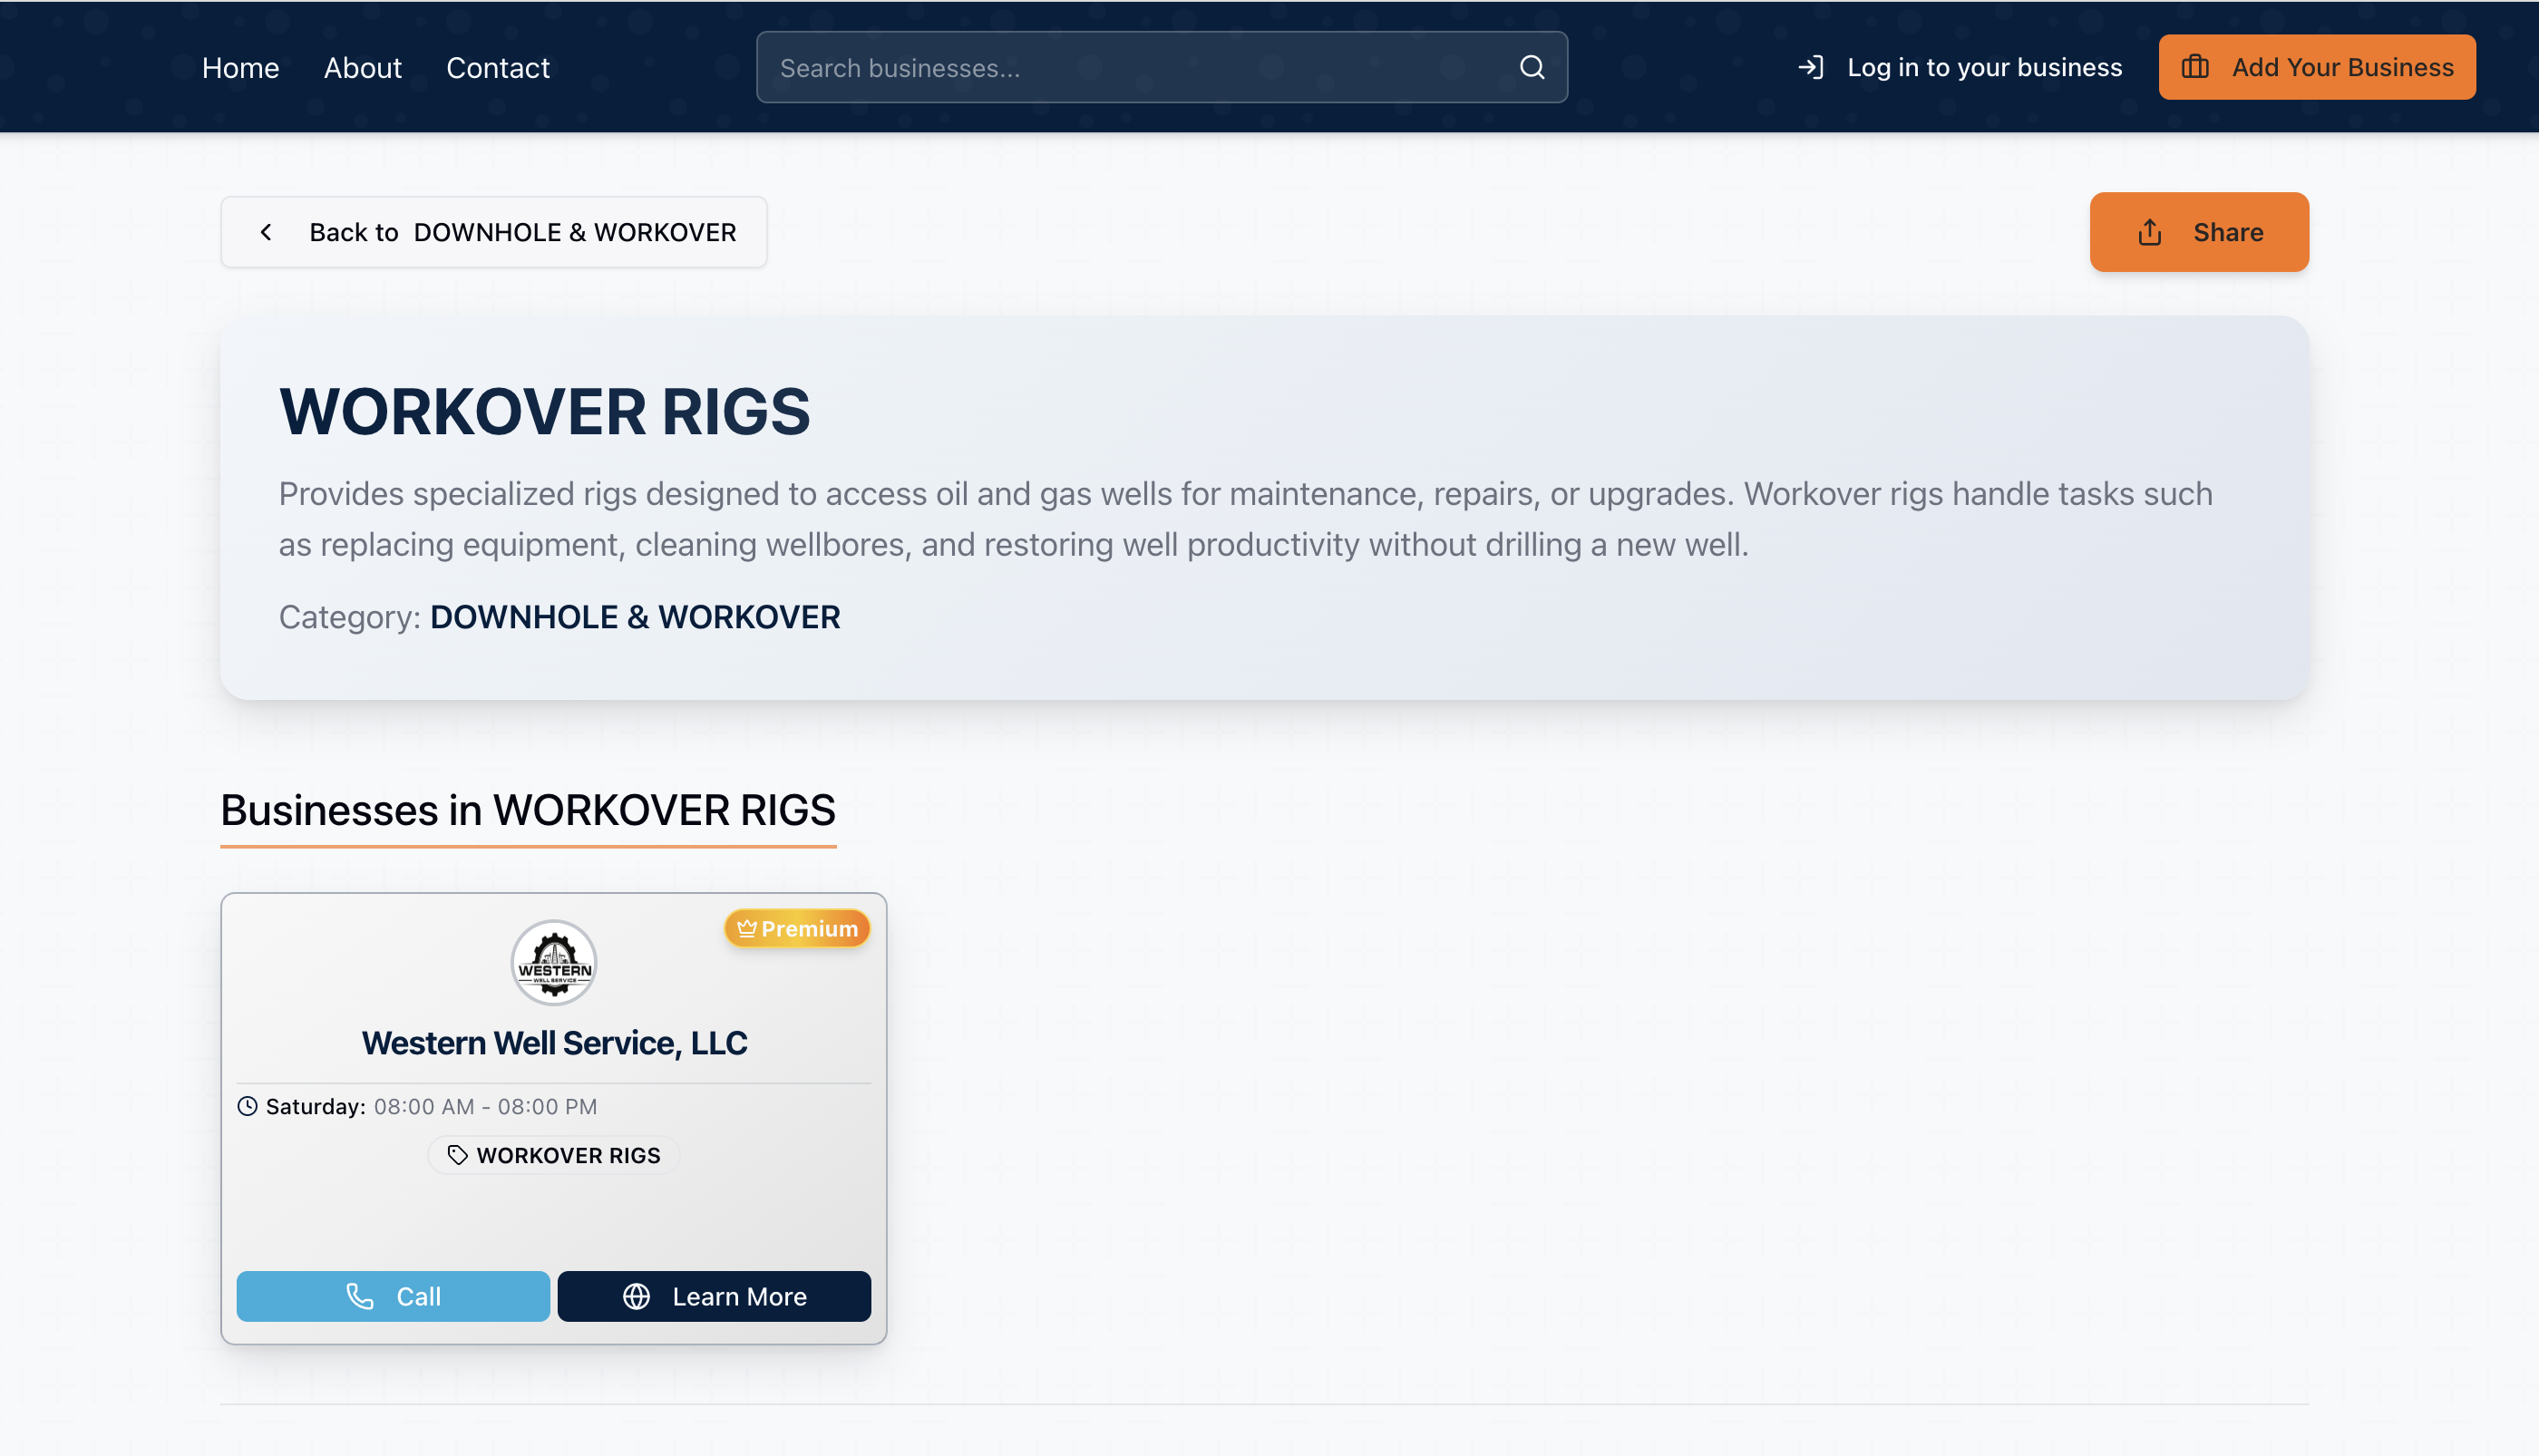
Task: Click the globe icon inside Learn More
Action: click(637, 1296)
